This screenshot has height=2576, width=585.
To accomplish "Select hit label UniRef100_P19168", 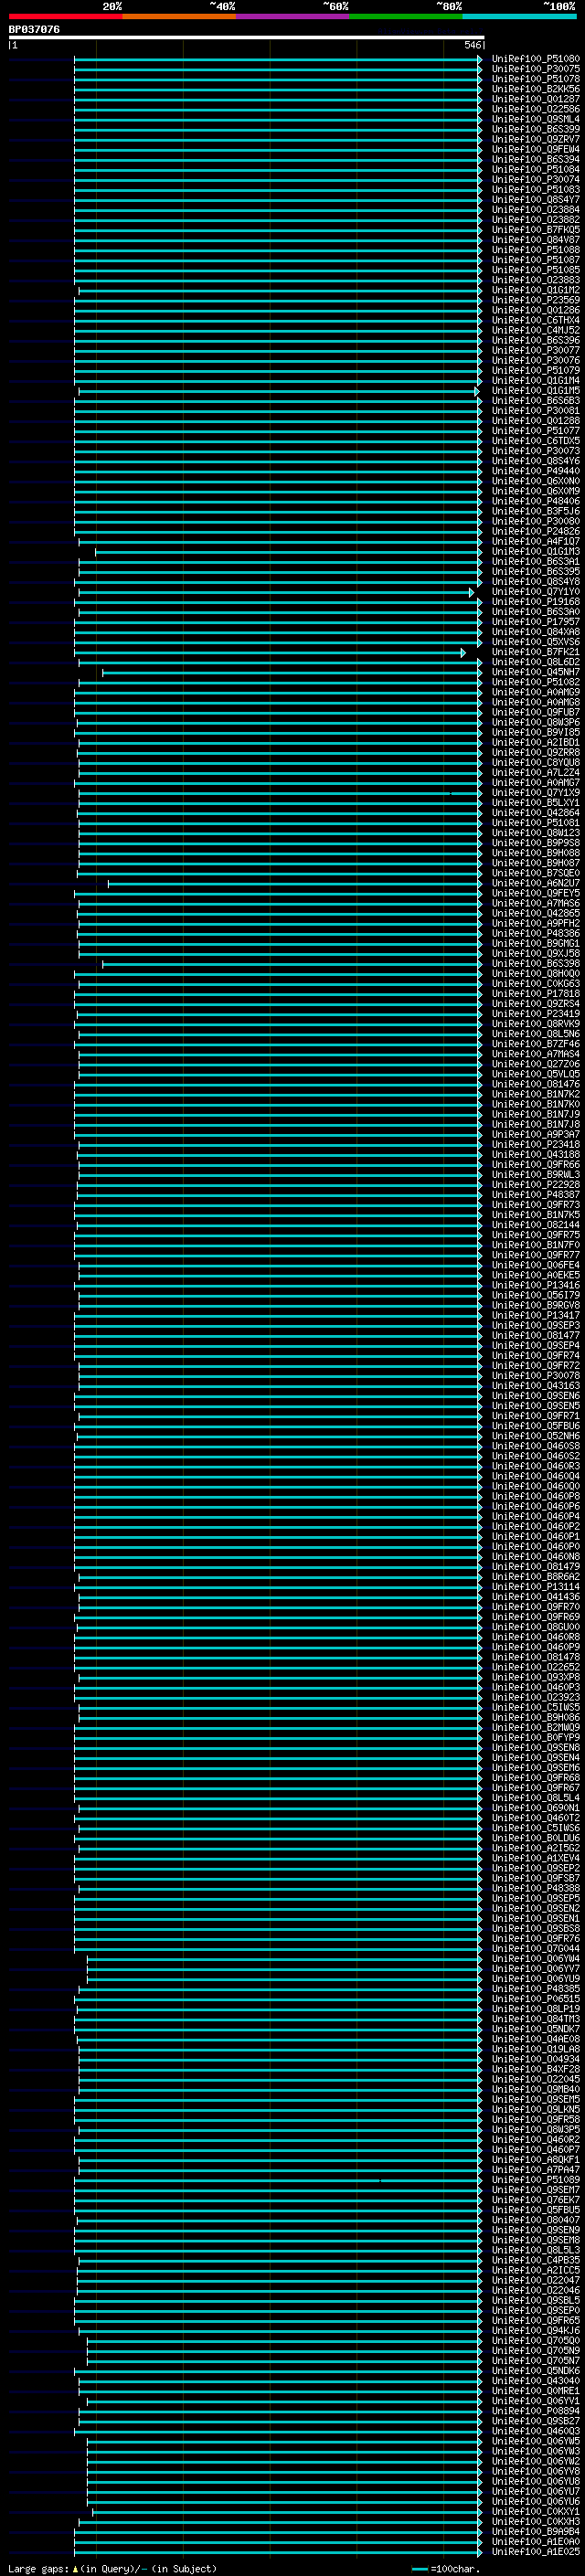I will point(535,602).
